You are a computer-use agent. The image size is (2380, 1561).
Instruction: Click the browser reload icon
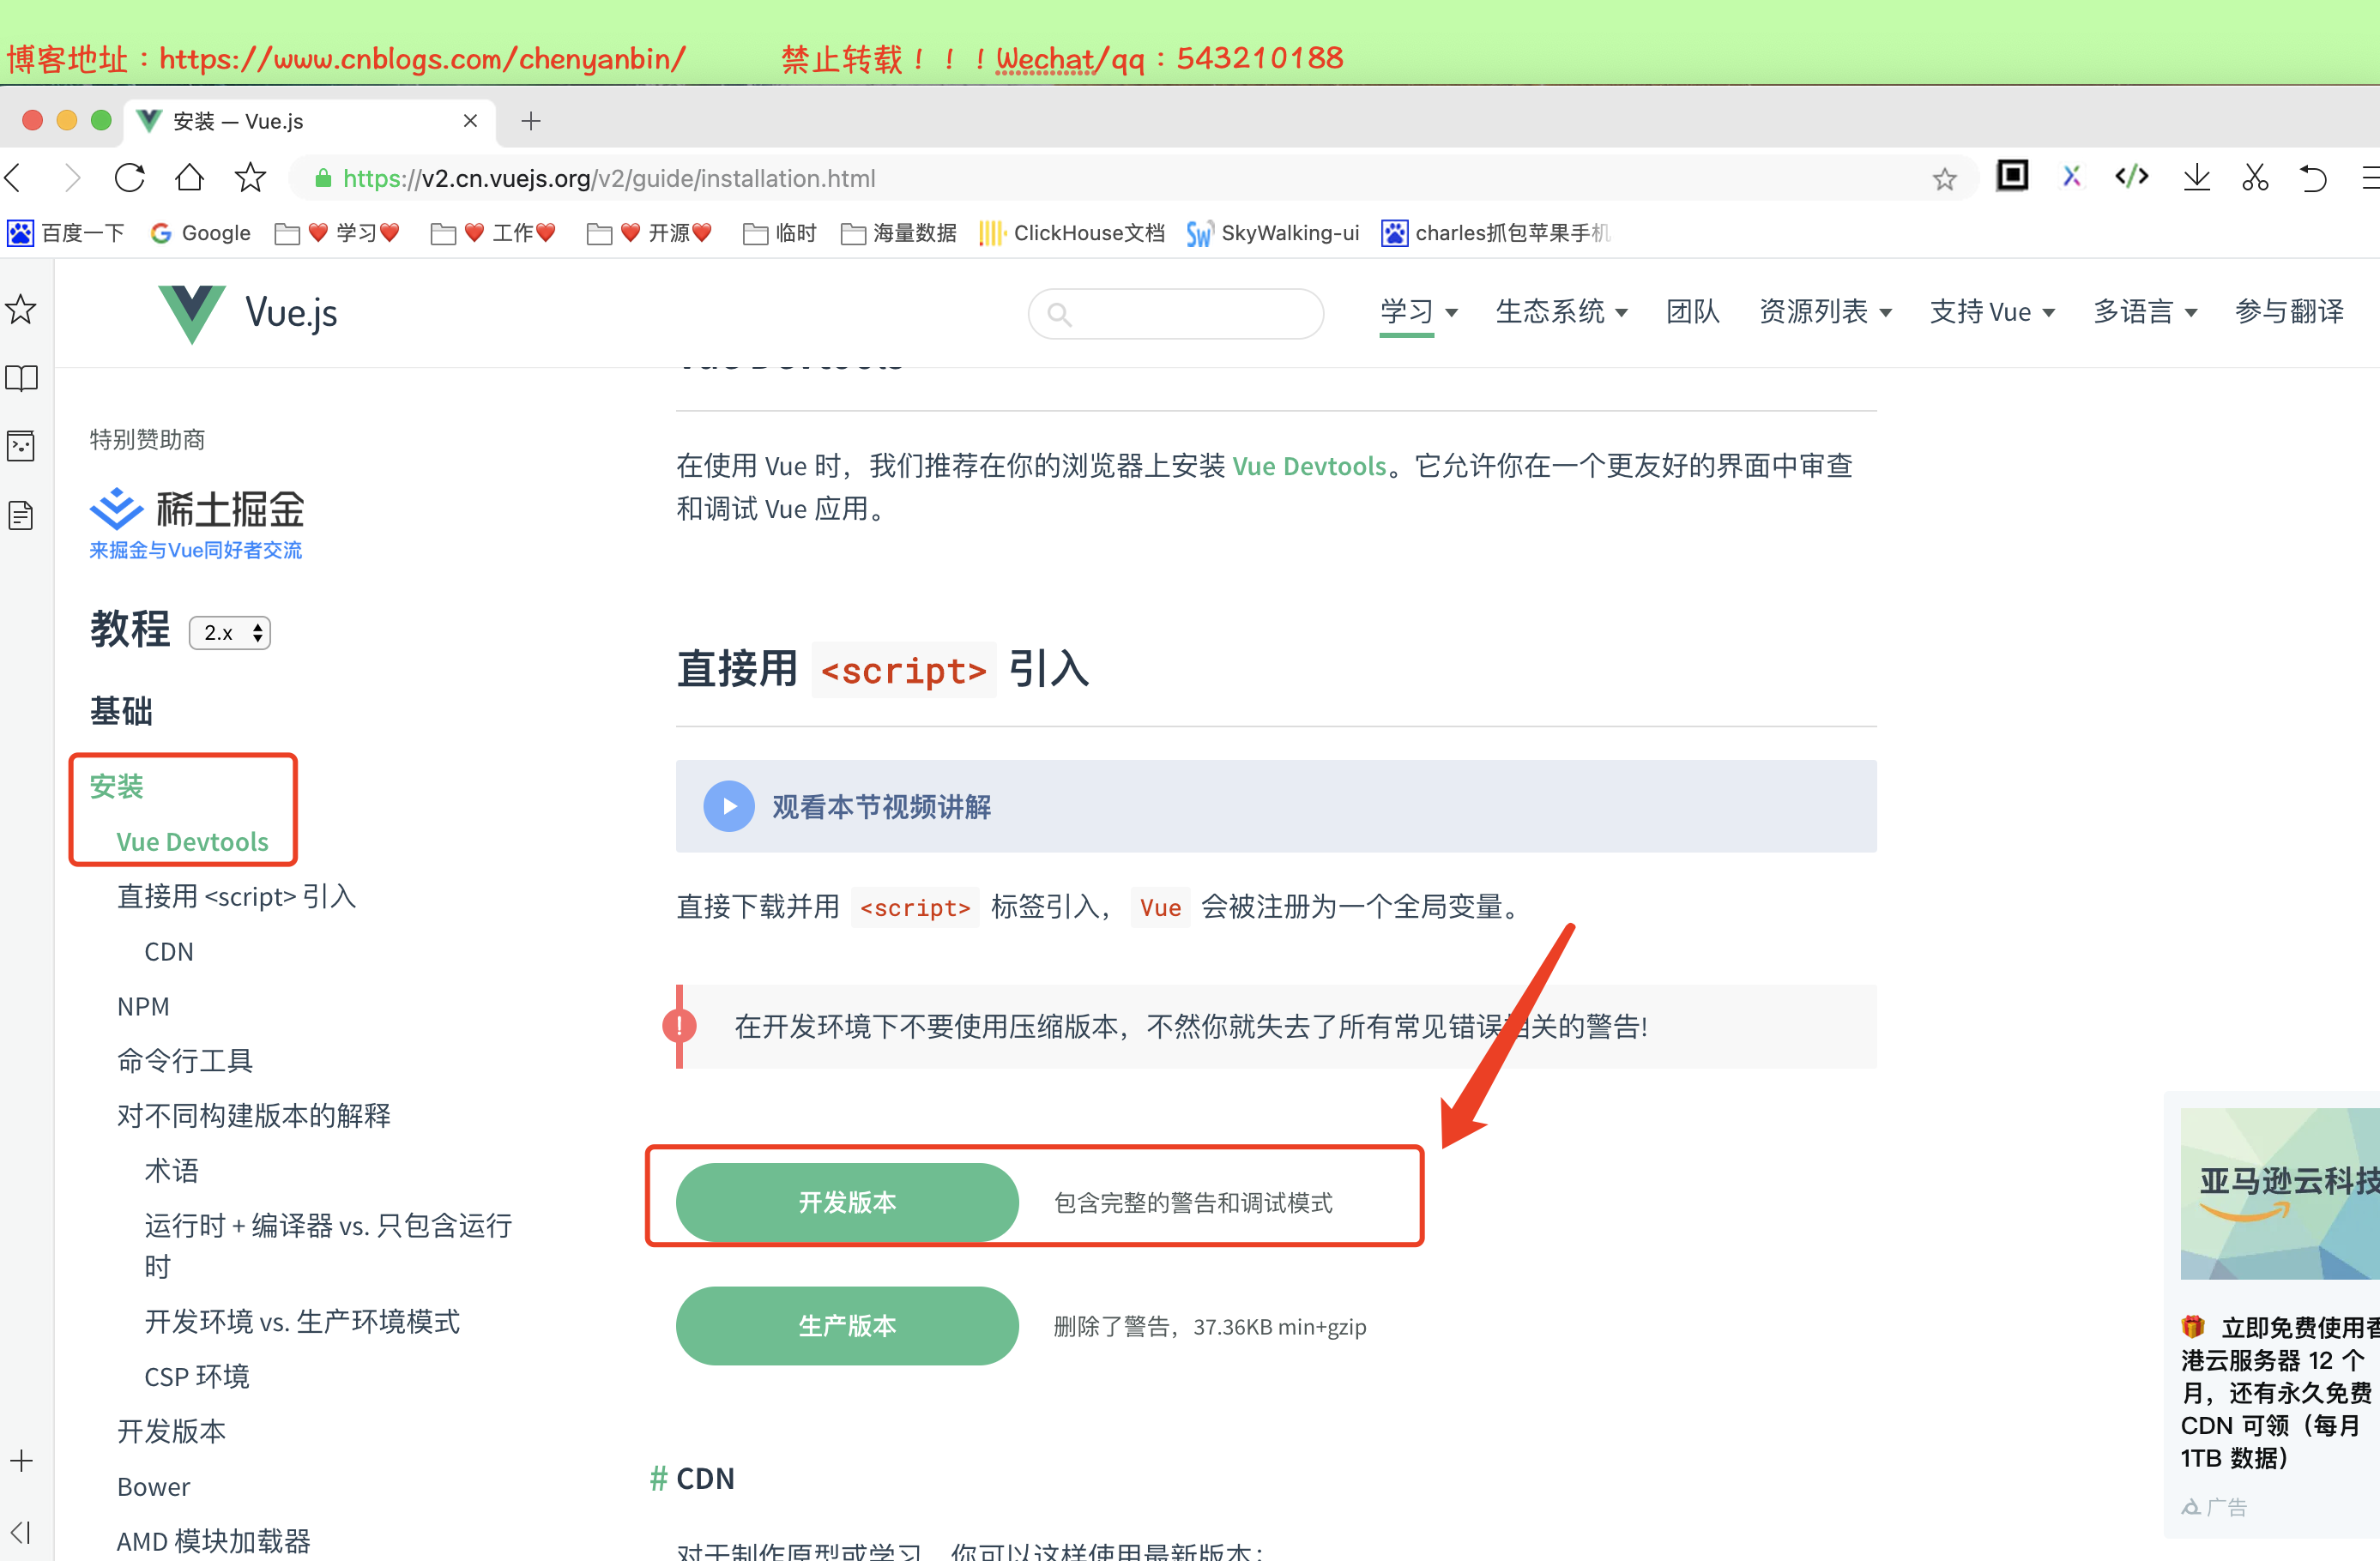click(130, 178)
